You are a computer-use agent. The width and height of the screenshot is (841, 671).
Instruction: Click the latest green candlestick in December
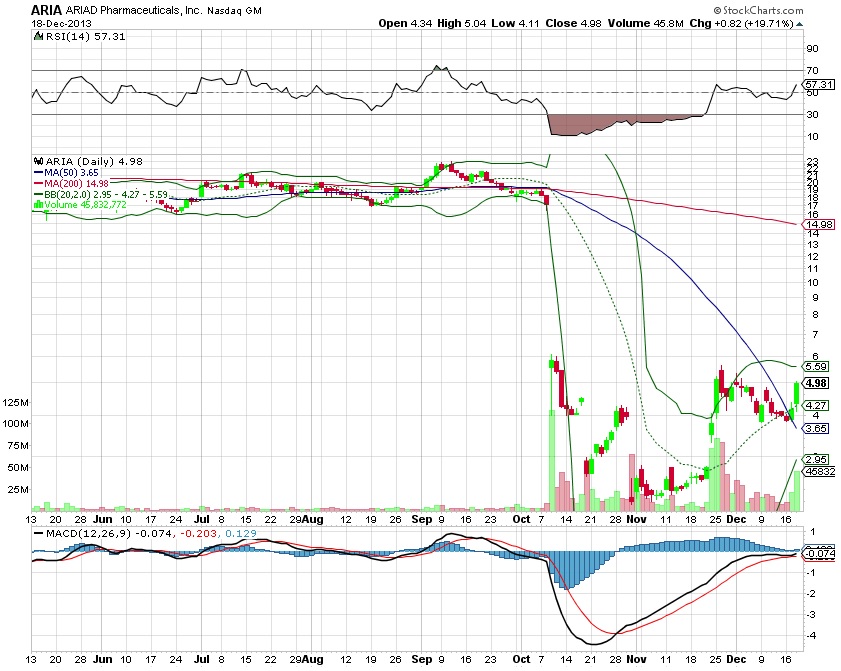[x=796, y=393]
